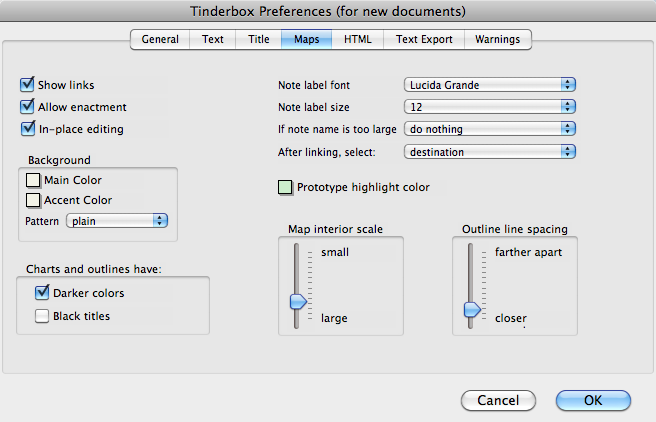This screenshot has width=656, height=422.
Task: Open the Pattern dropdown showing plain
Action: pyautogui.click(x=117, y=221)
